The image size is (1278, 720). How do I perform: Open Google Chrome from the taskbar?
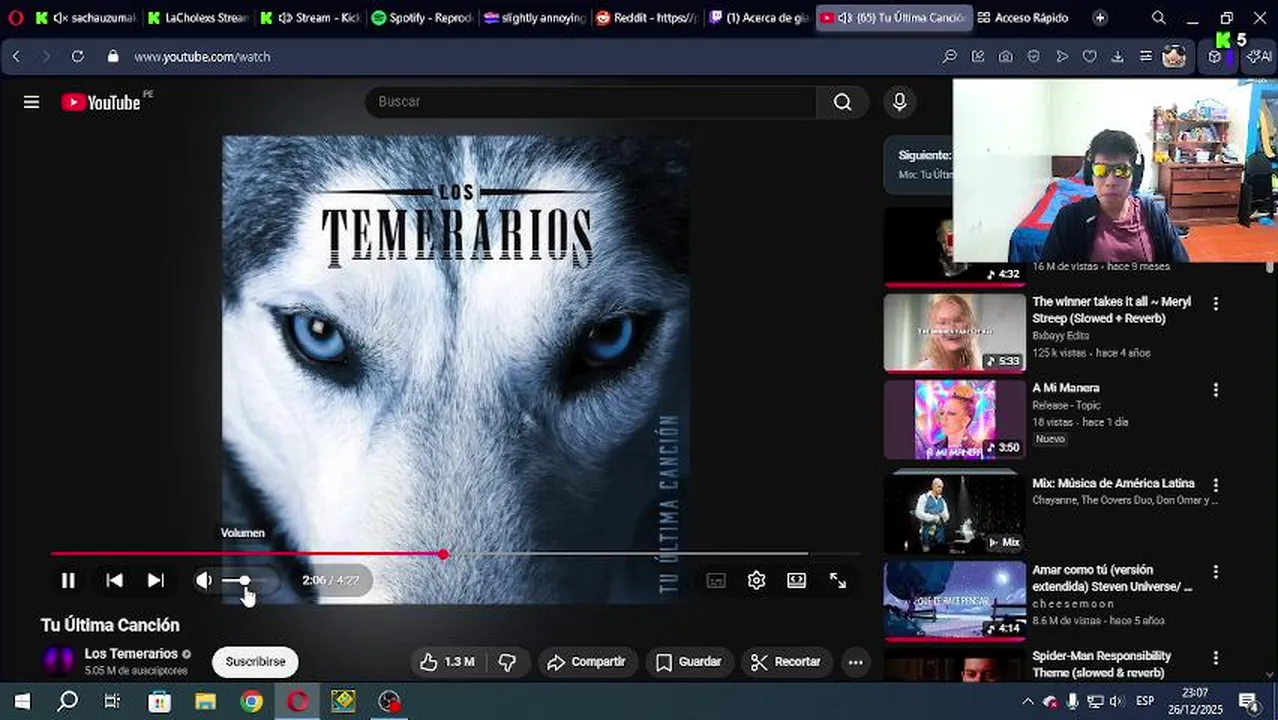pos(251,701)
